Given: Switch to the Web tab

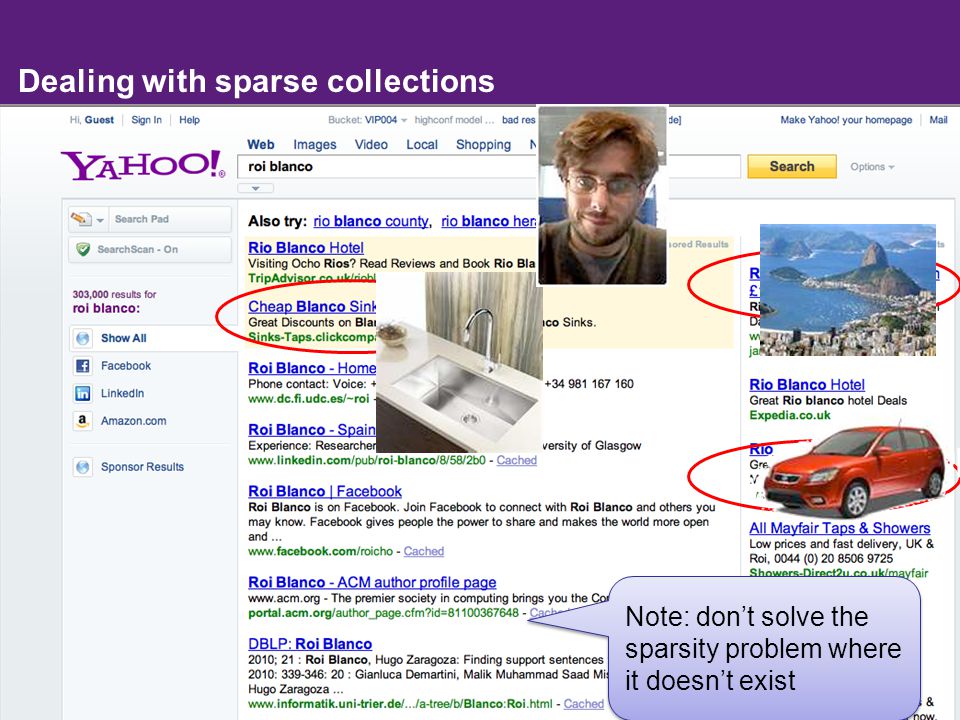Looking at the screenshot, I should (261, 144).
